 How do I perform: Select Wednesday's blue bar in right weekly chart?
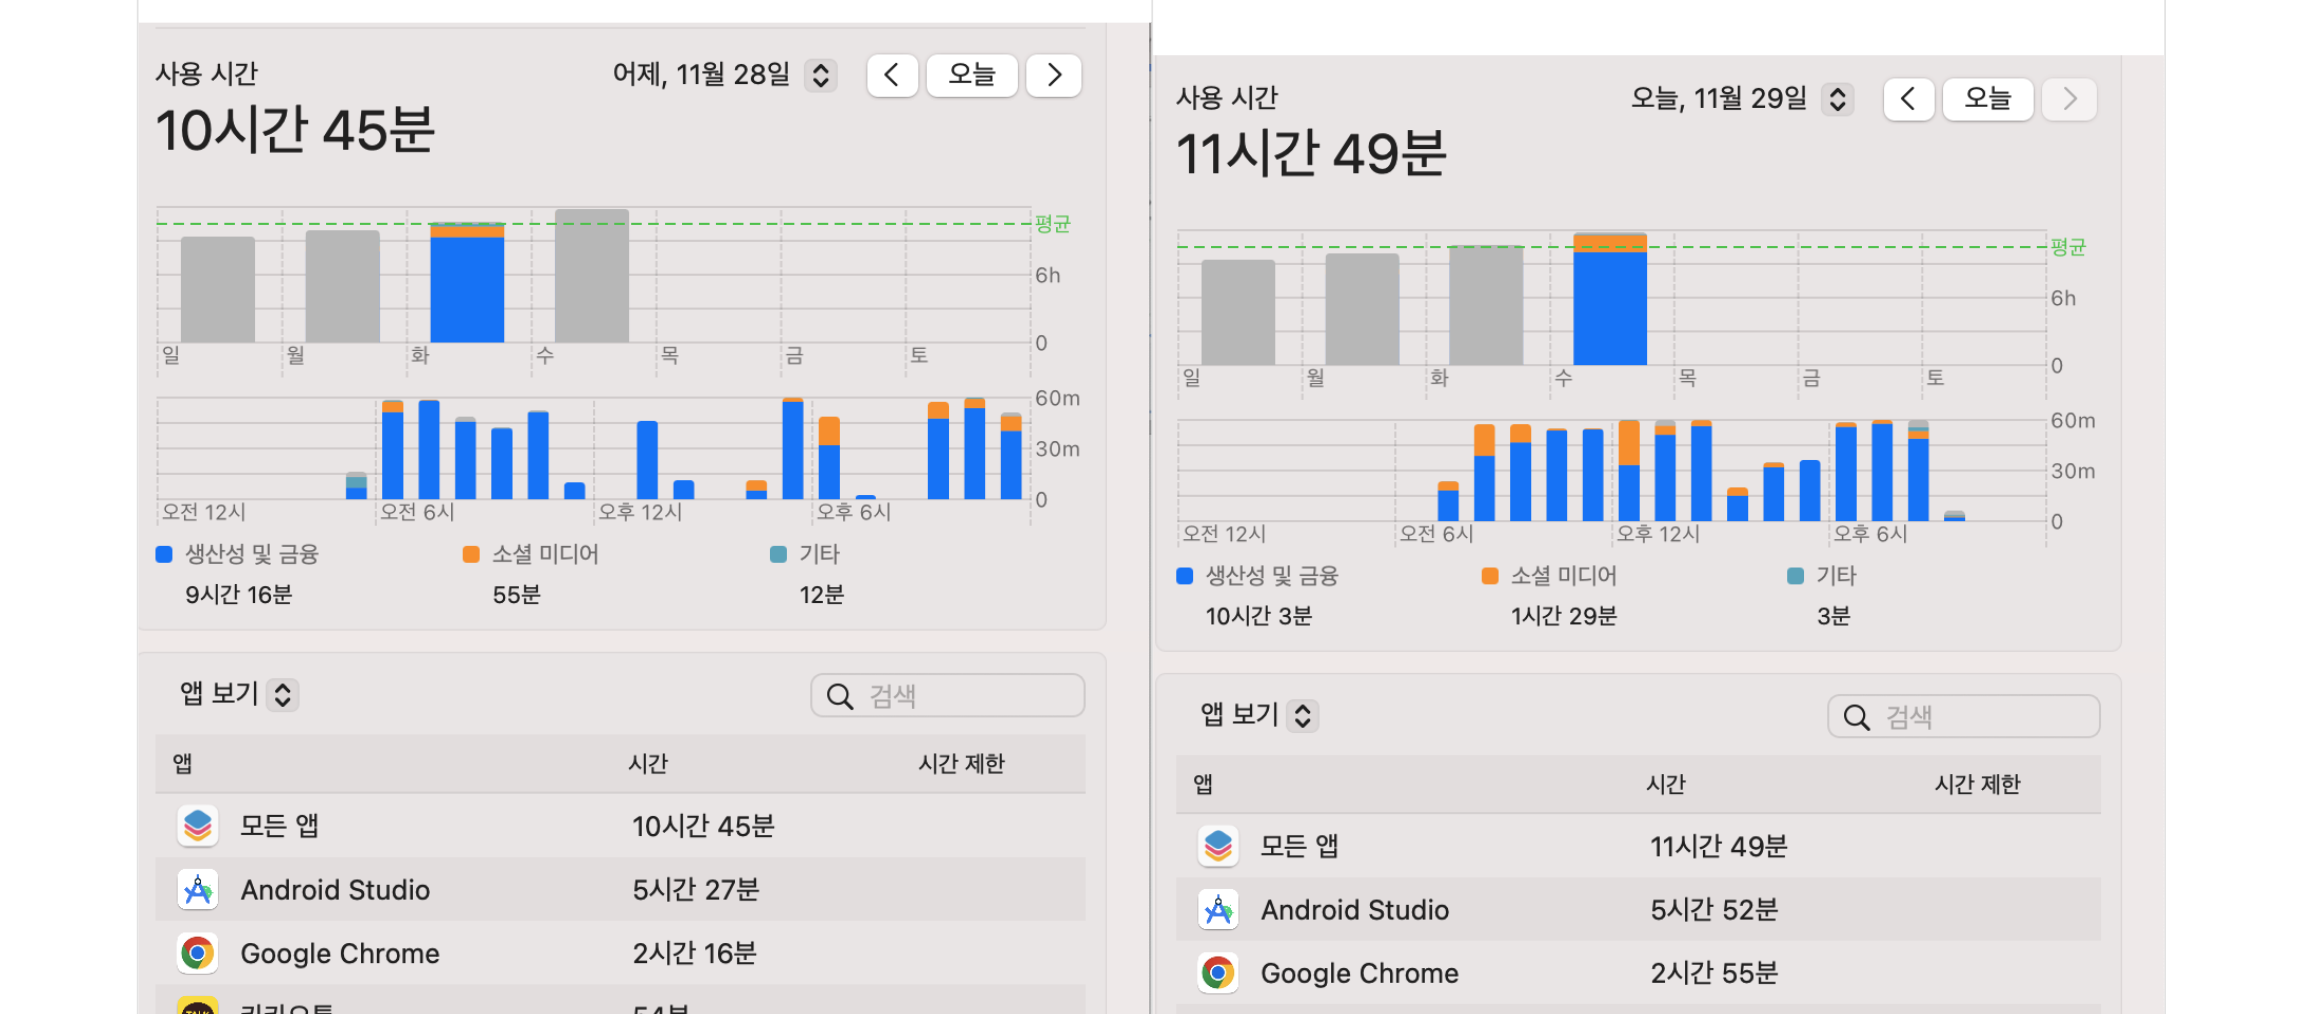click(1610, 308)
